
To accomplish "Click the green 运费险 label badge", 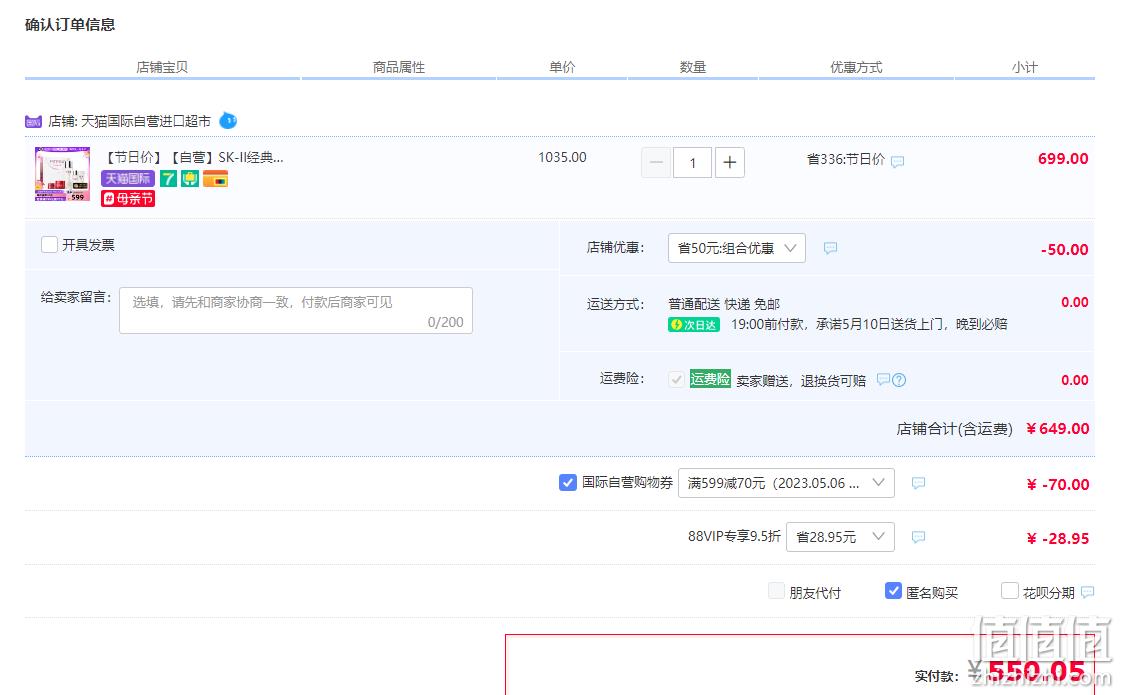I will pos(710,379).
